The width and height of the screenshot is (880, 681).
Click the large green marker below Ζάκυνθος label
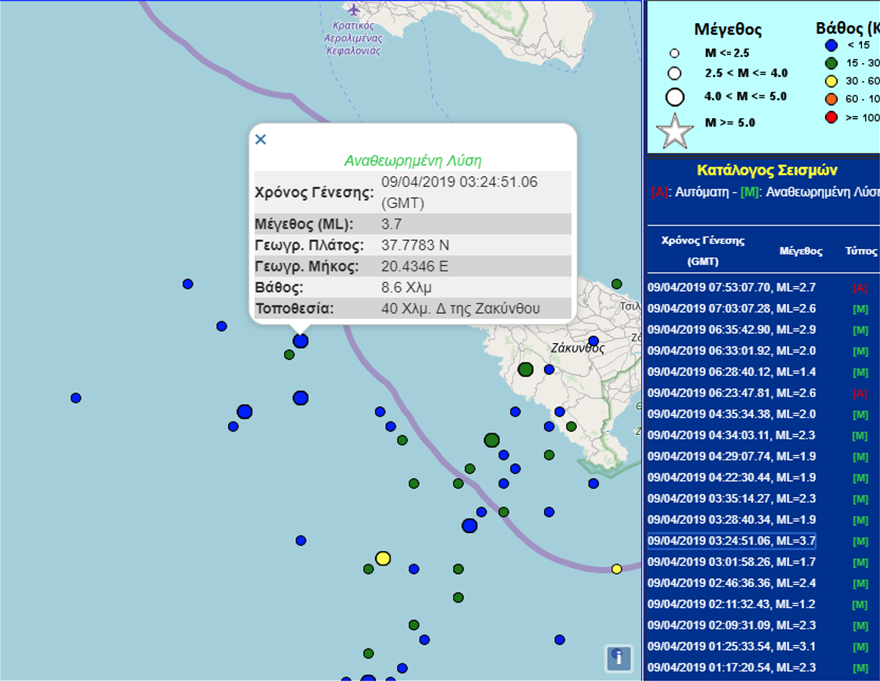[526, 370]
